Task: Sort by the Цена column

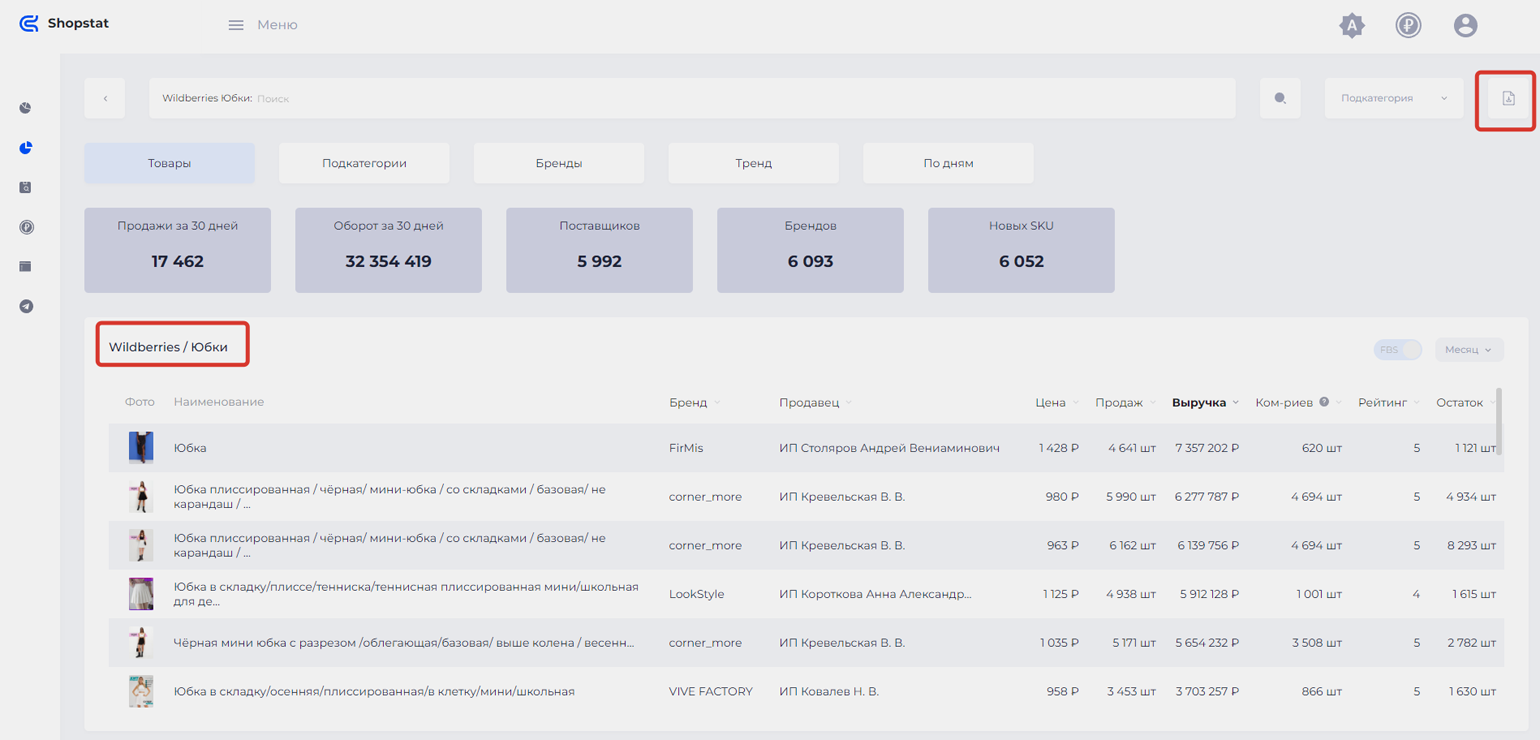Action: pyautogui.click(x=1058, y=403)
